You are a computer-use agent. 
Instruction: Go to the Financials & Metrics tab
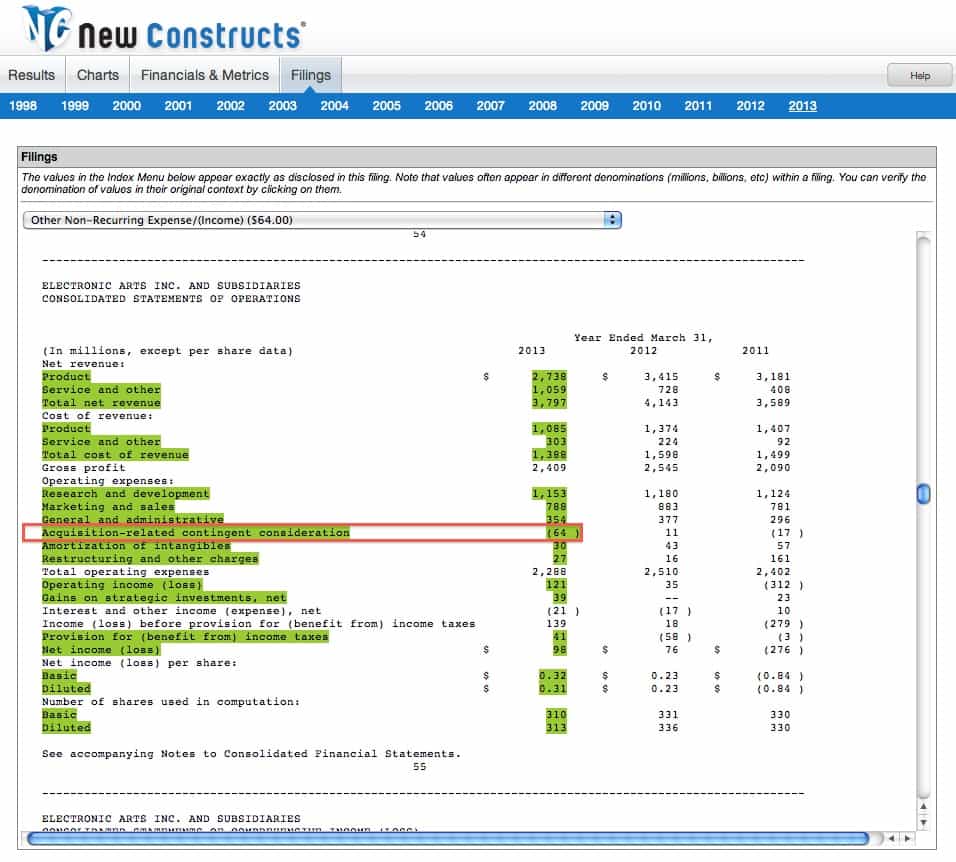pos(205,75)
